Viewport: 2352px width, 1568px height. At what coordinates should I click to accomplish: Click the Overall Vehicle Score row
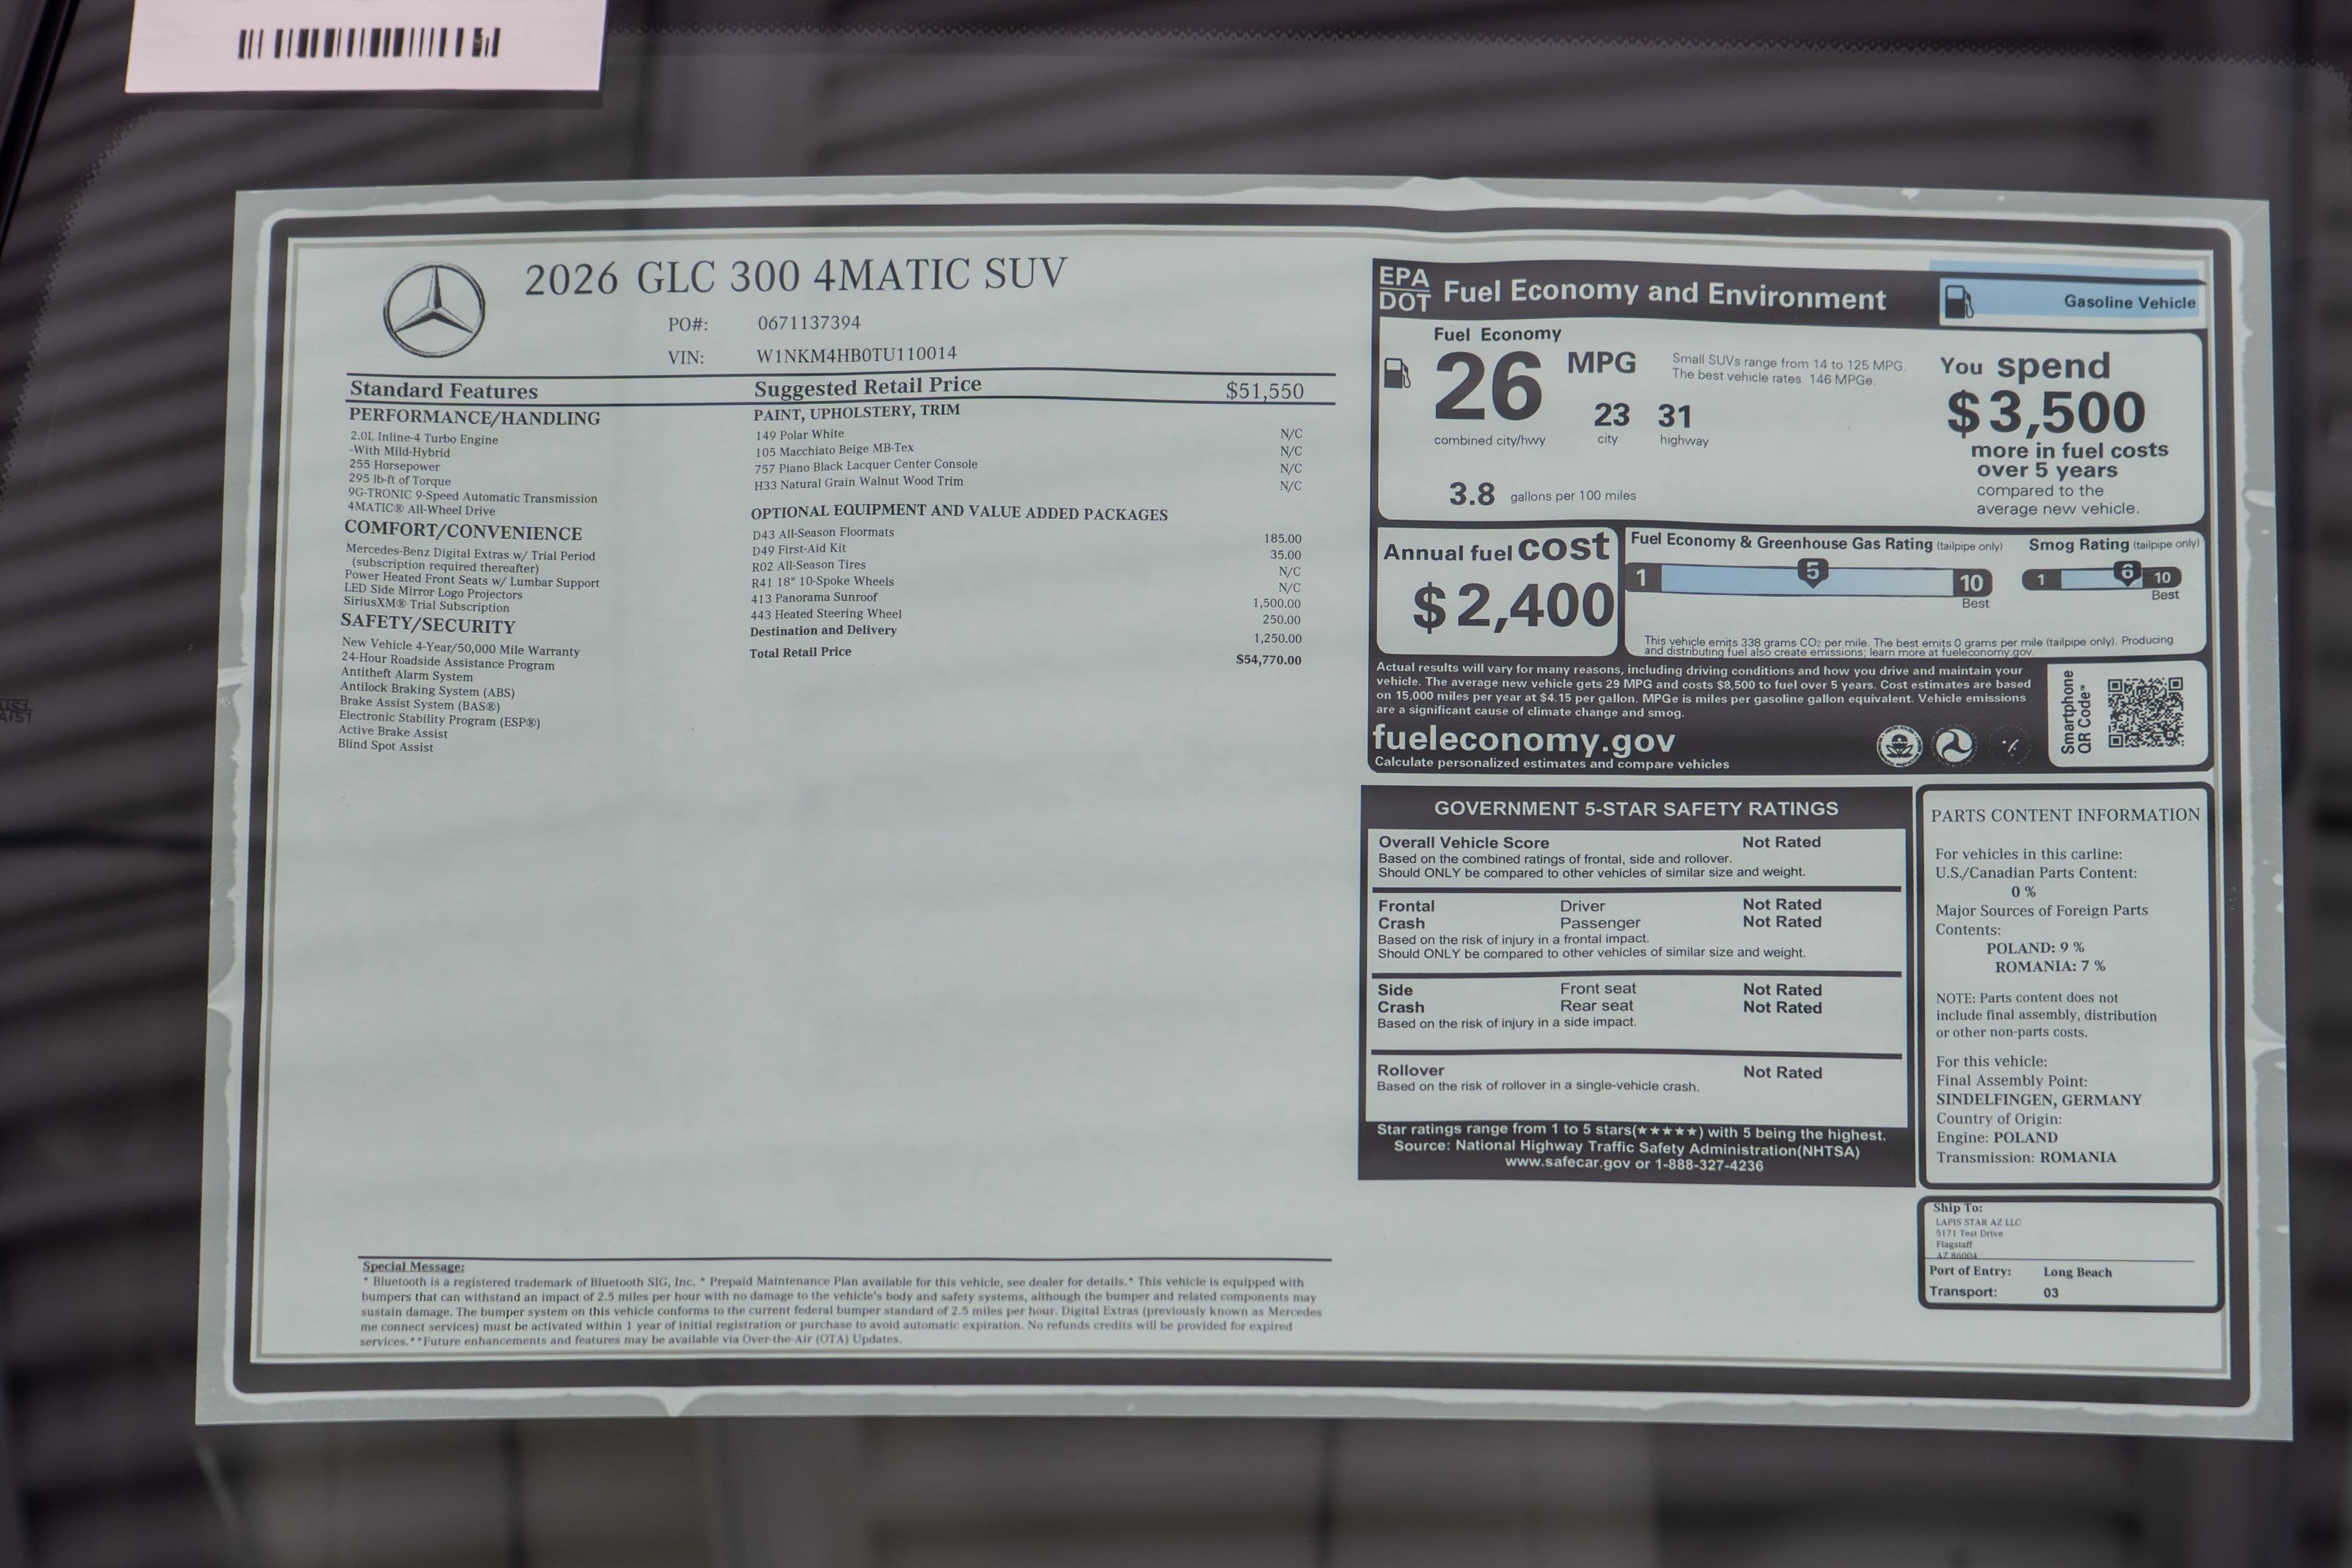1636,857
